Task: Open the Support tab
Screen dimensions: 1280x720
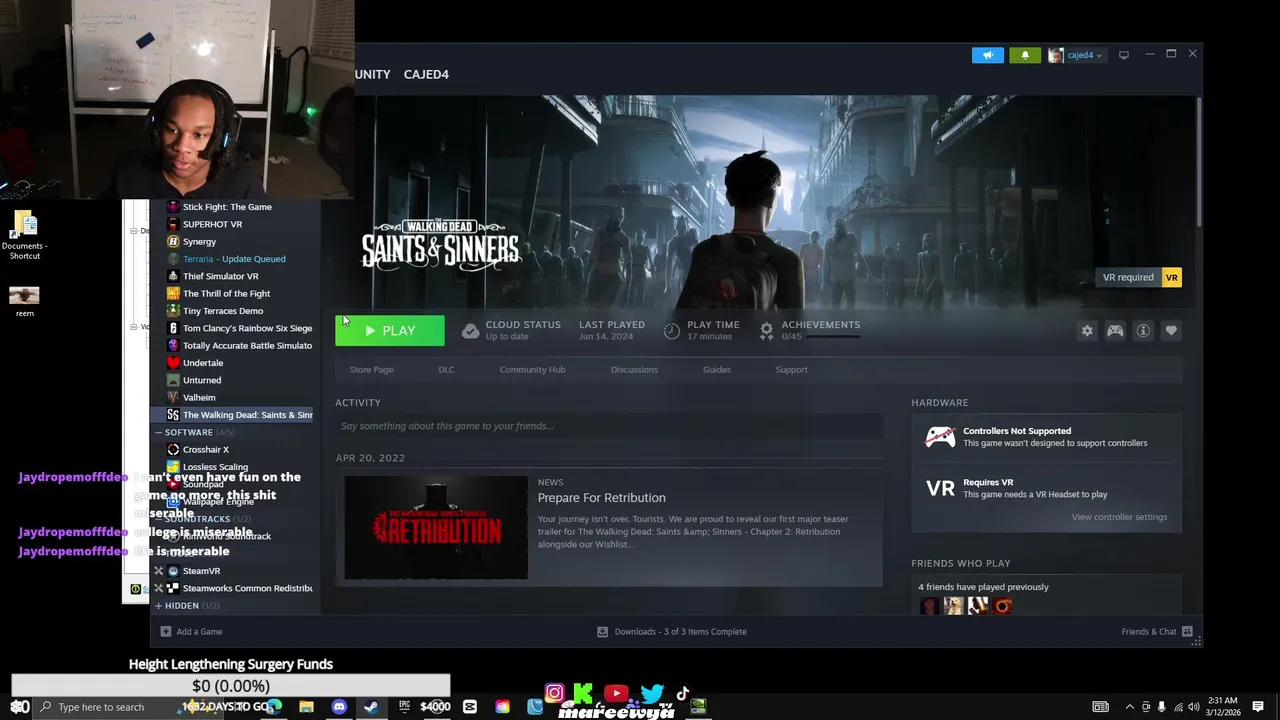Action: tap(791, 370)
